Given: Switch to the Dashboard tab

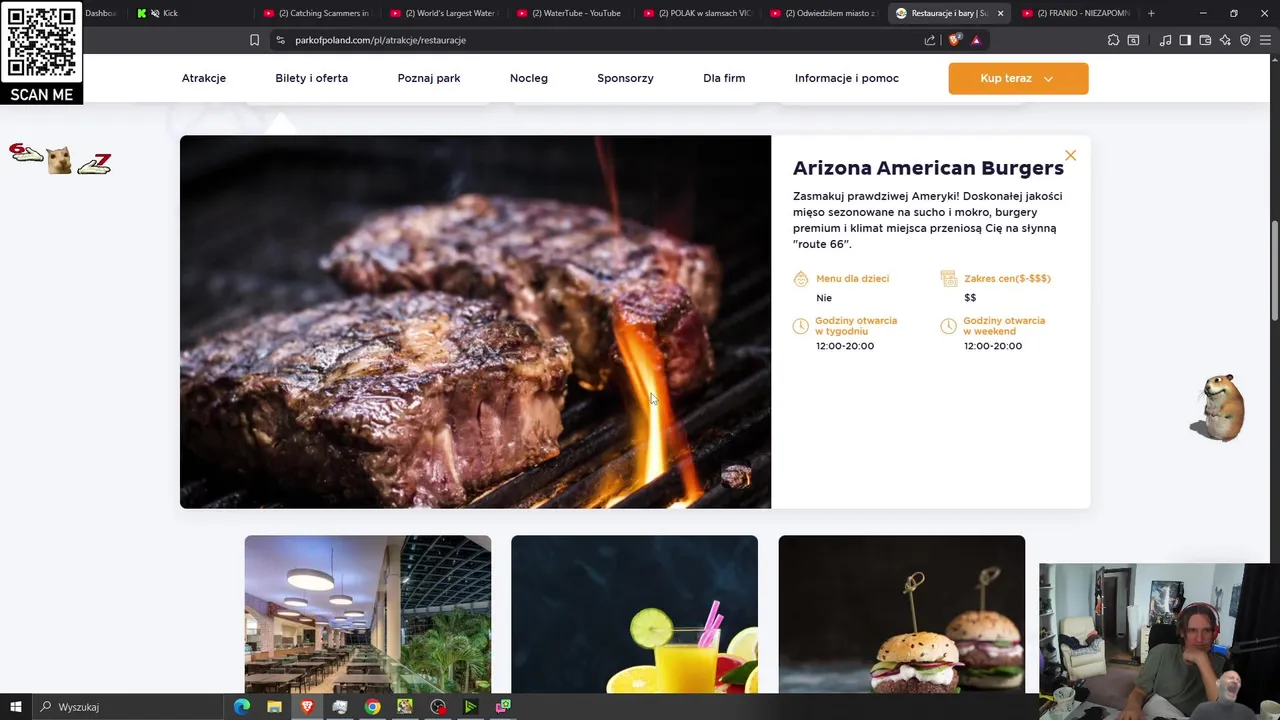Looking at the screenshot, I should (104, 13).
